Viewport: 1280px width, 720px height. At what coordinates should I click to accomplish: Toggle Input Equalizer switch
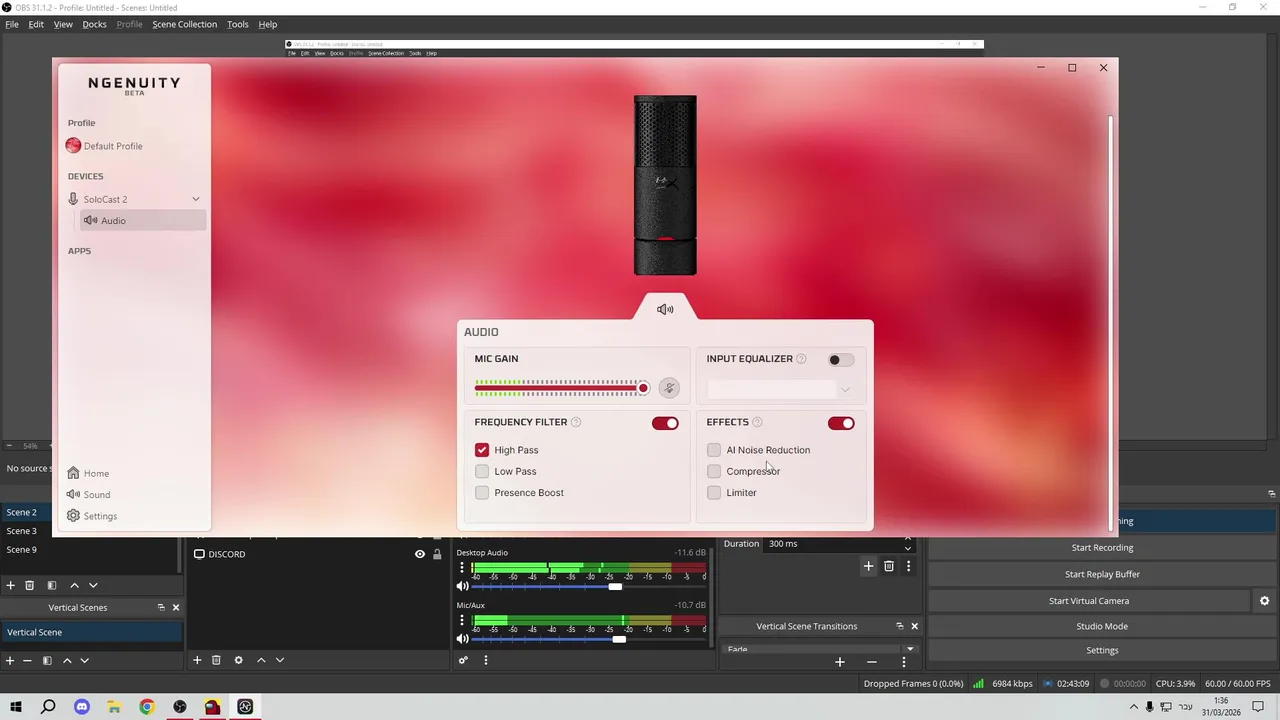[841, 360]
